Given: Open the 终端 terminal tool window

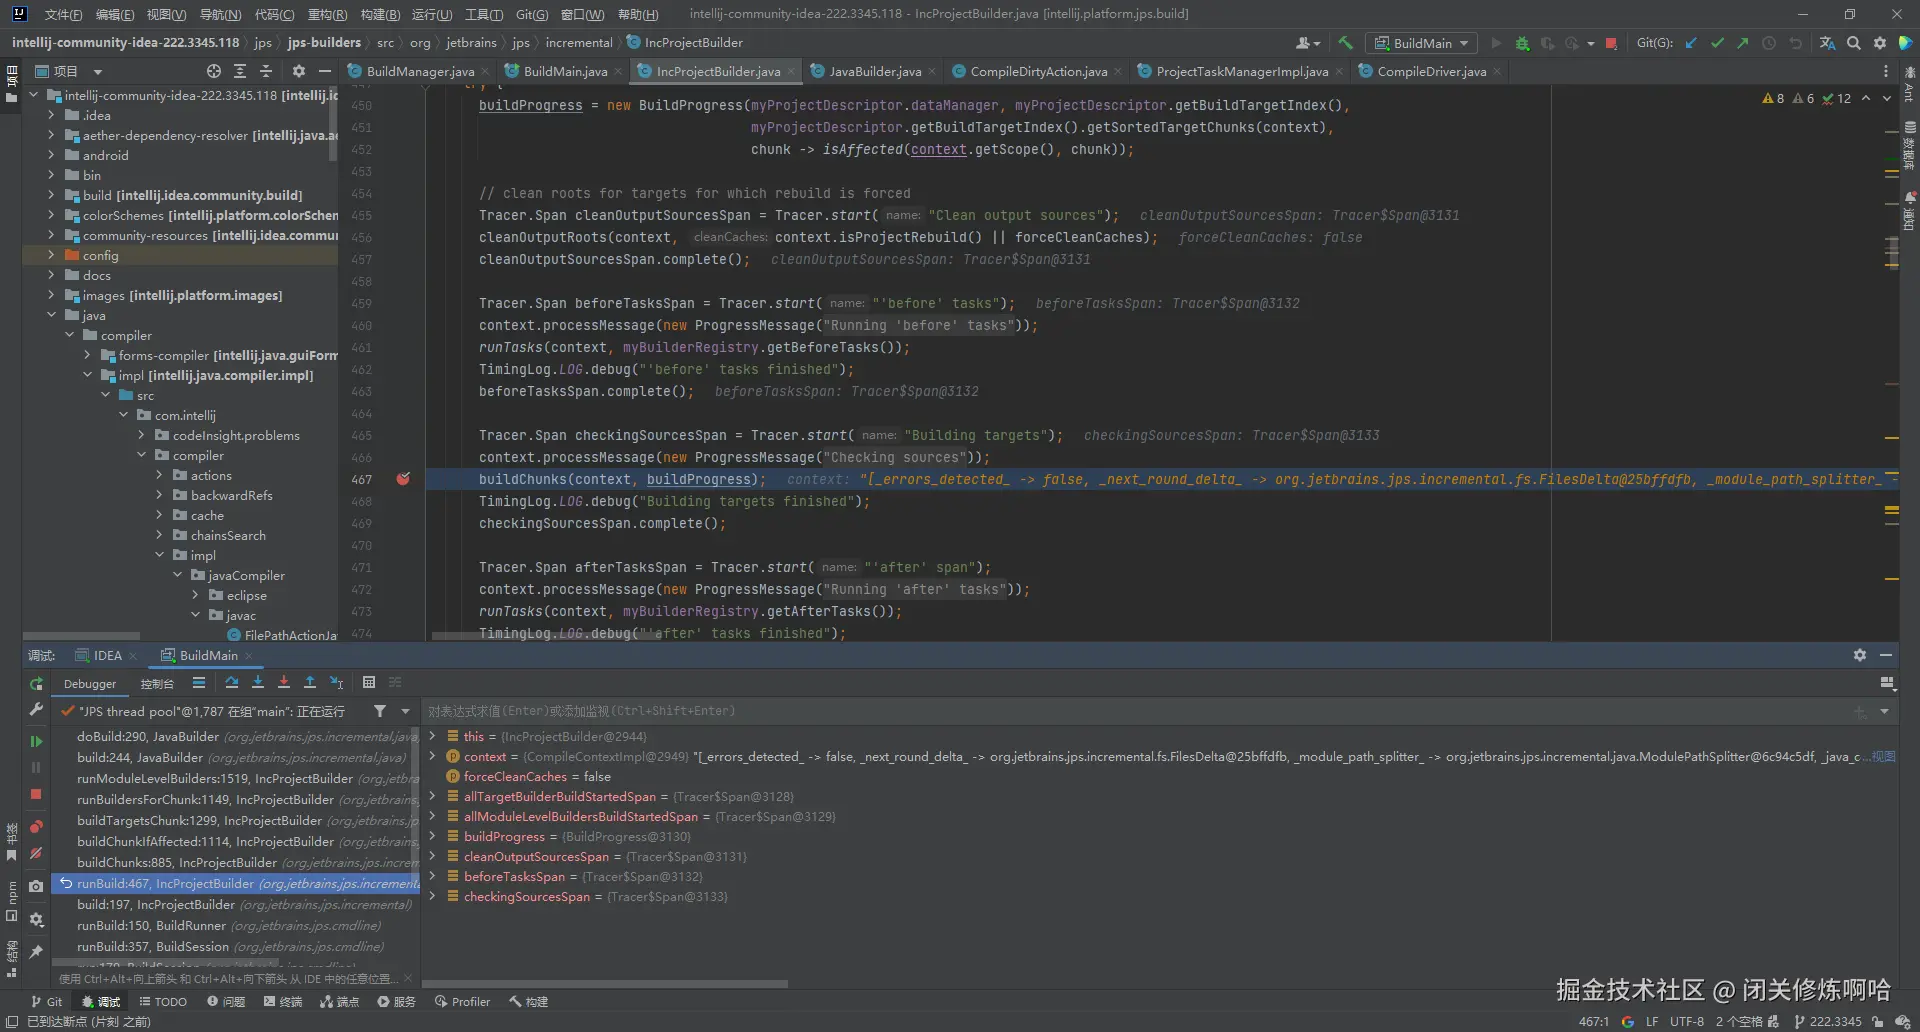Looking at the screenshot, I should click(x=283, y=1001).
